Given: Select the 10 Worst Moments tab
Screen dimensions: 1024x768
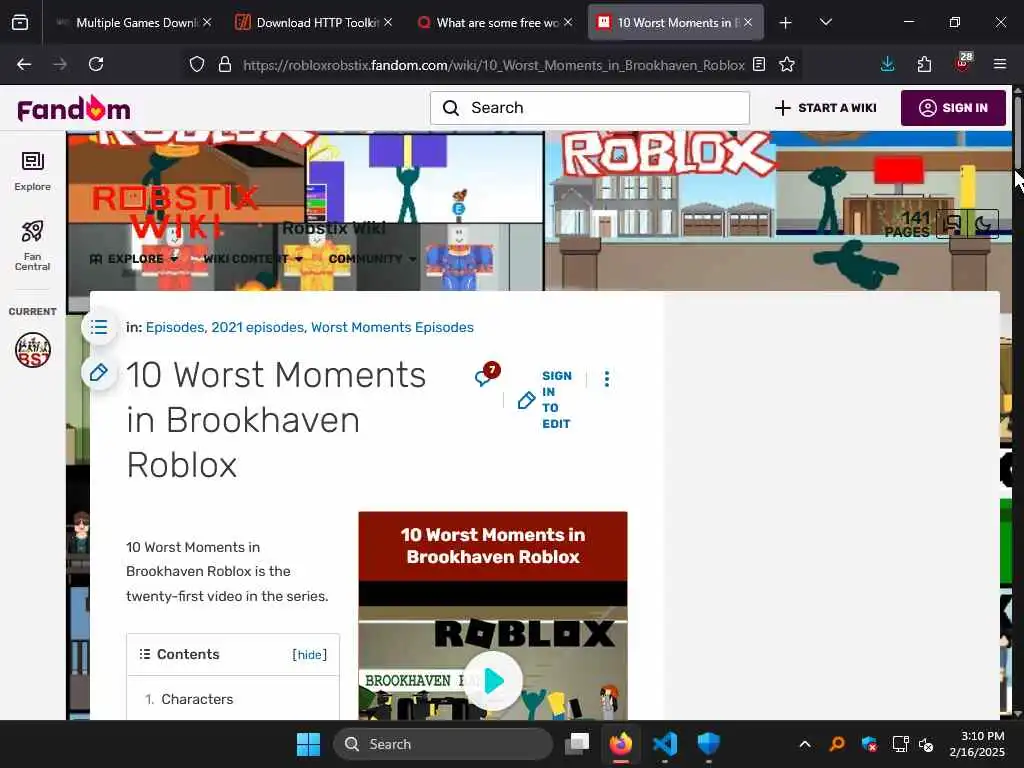Looking at the screenshot, I should point(675,23).
